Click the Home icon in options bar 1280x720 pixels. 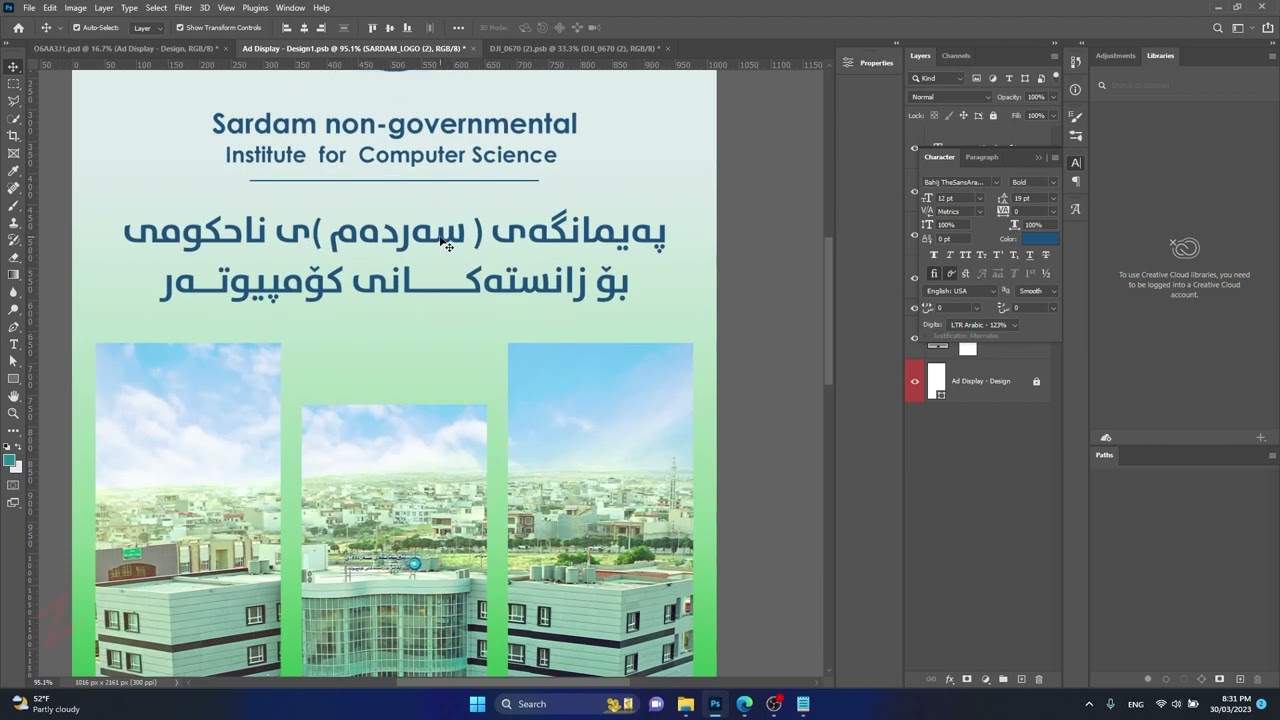click(x=18, y=28)
